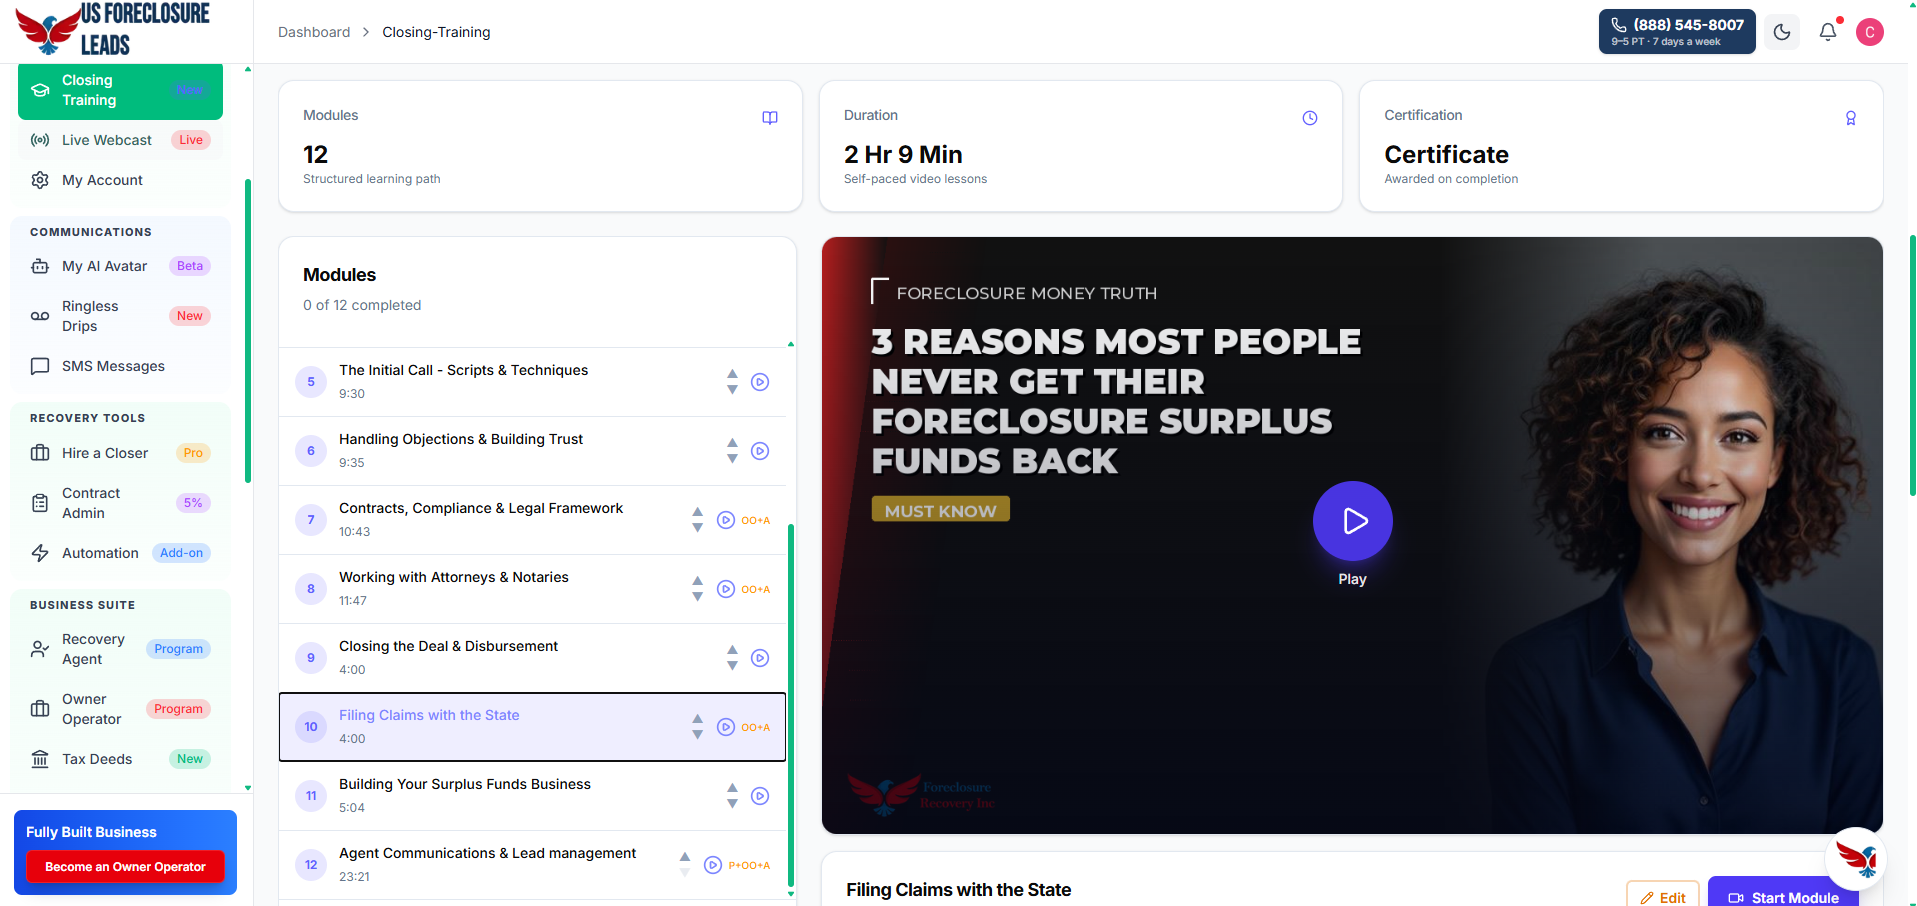Click Become an Owner Operator button
The image size is (1917, 906).
(x=125, y=867)
